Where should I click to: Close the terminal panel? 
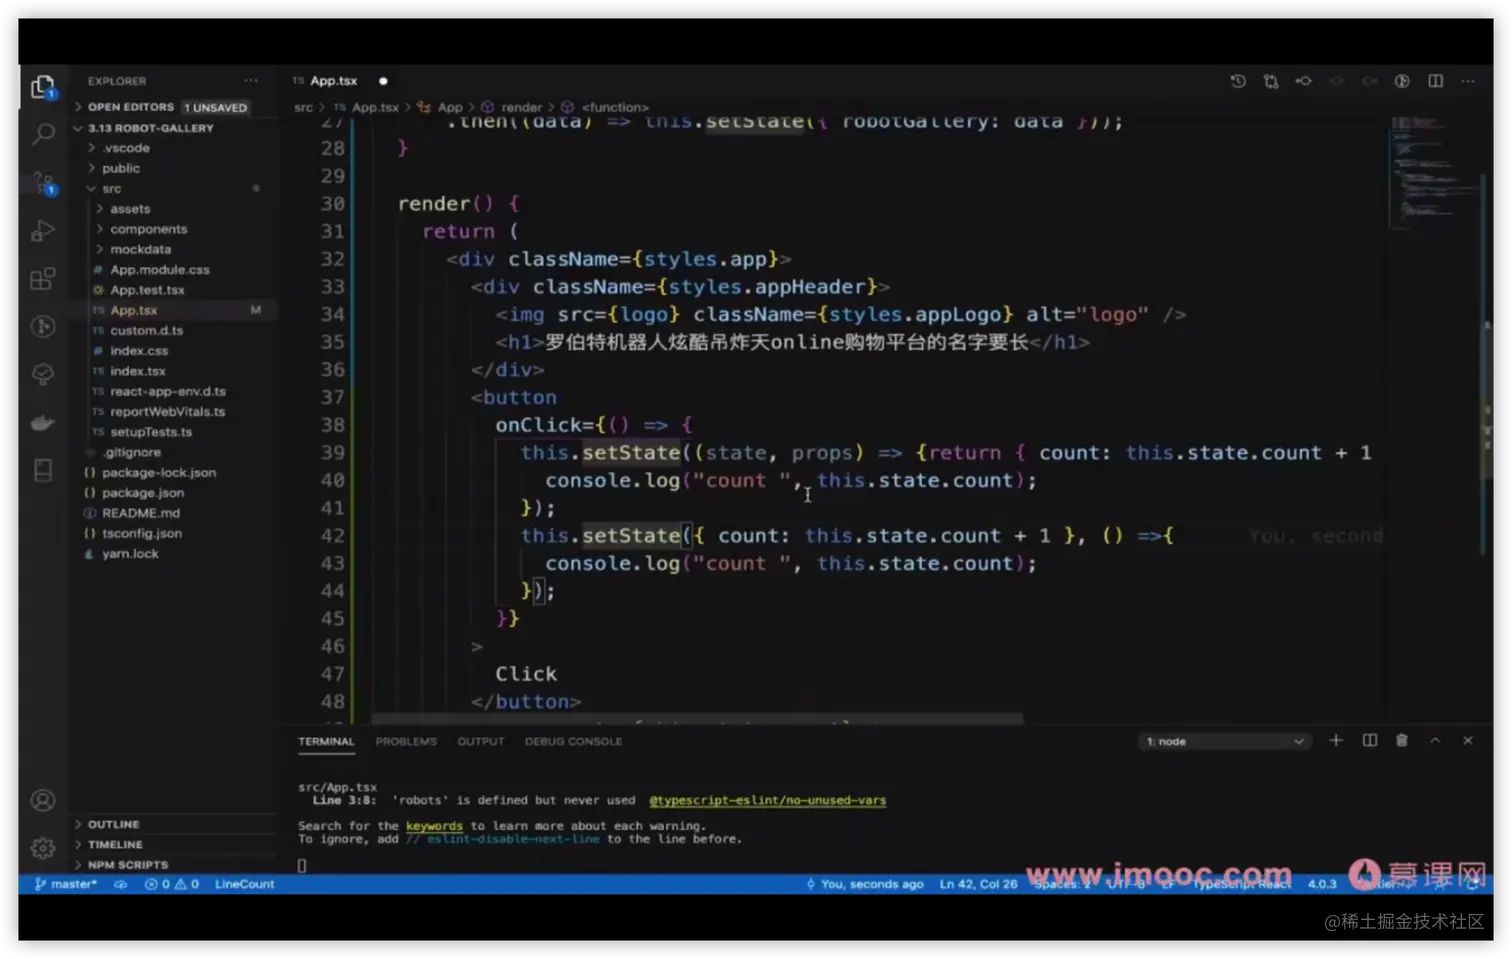click(1468, 740)
